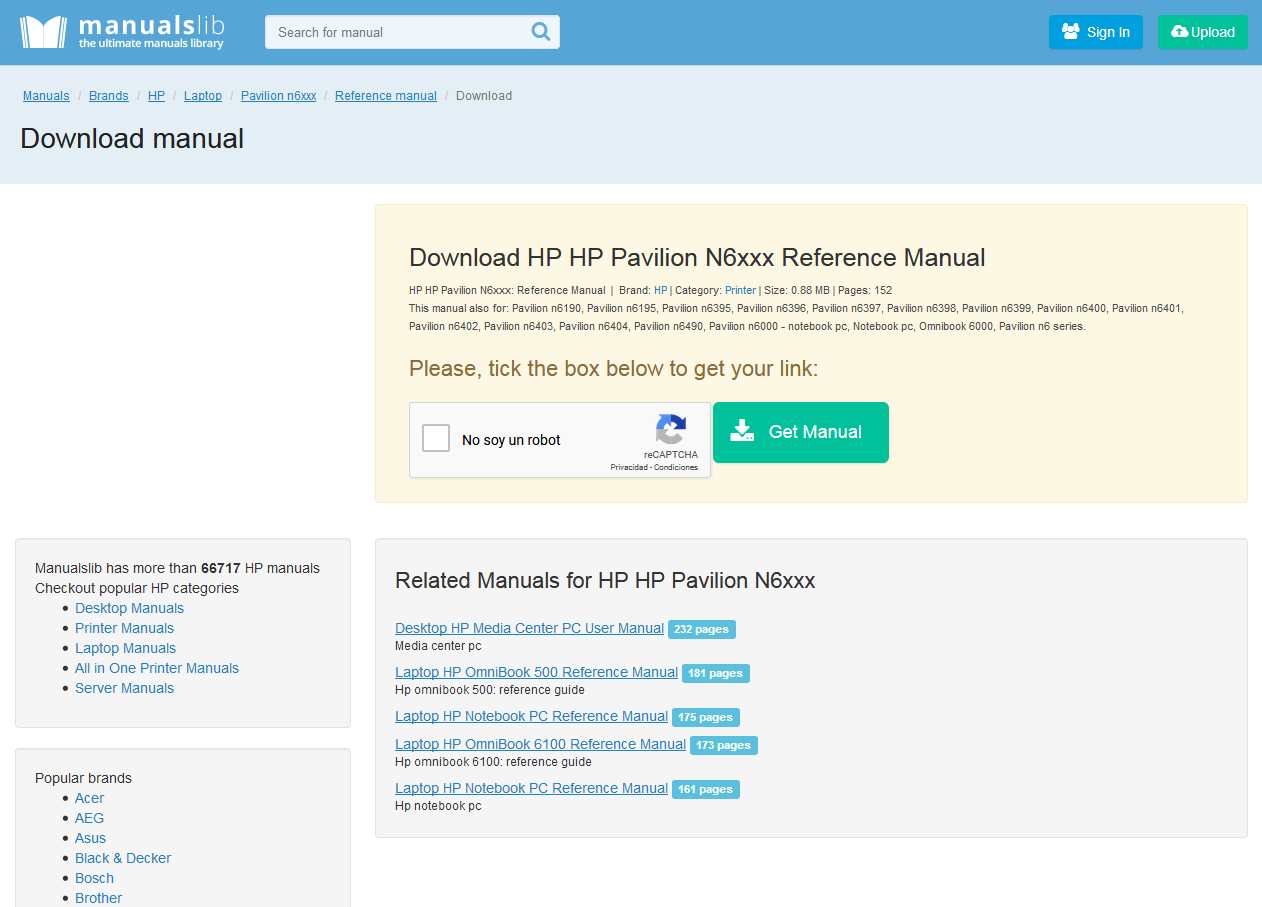Click the 'Download manual' page heading

(x=132, y=138)
